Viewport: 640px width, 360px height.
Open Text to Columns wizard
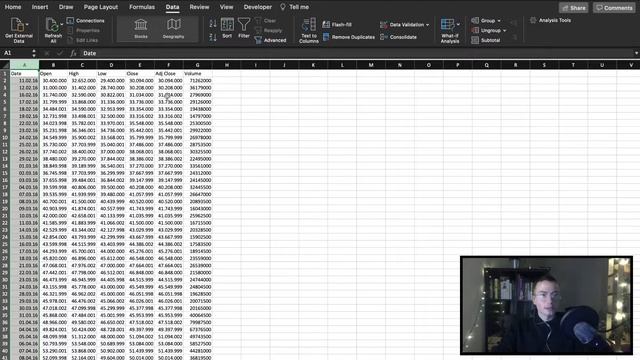[x=309, y=30]
